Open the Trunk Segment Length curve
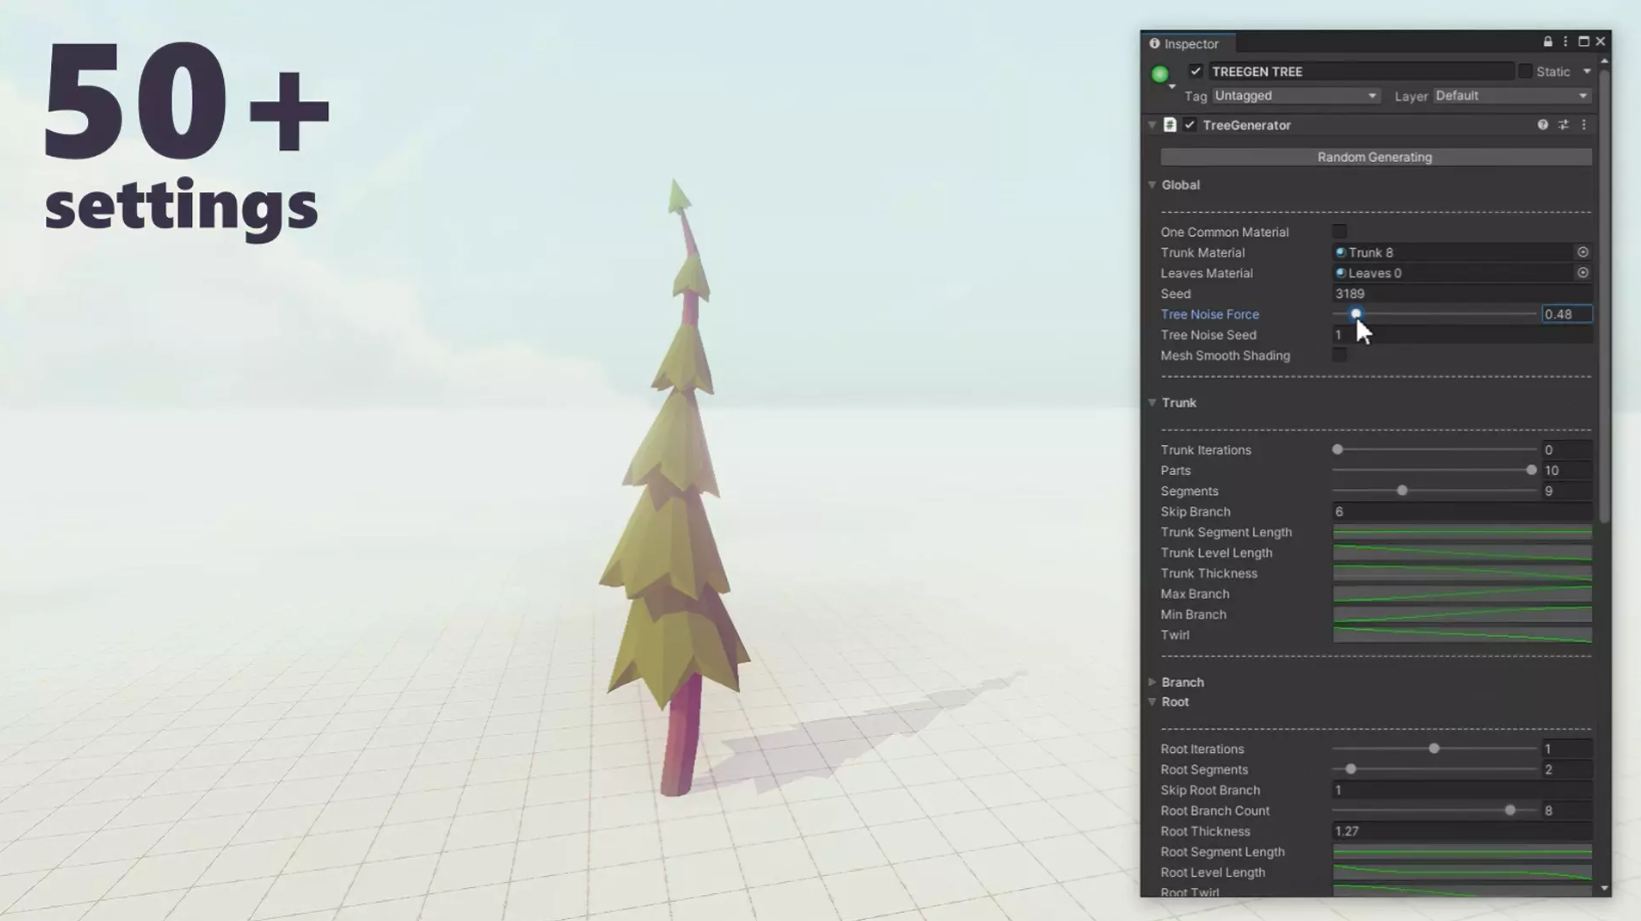Viewport: 1641px width, 921px height. click(x=1462, y=532)
